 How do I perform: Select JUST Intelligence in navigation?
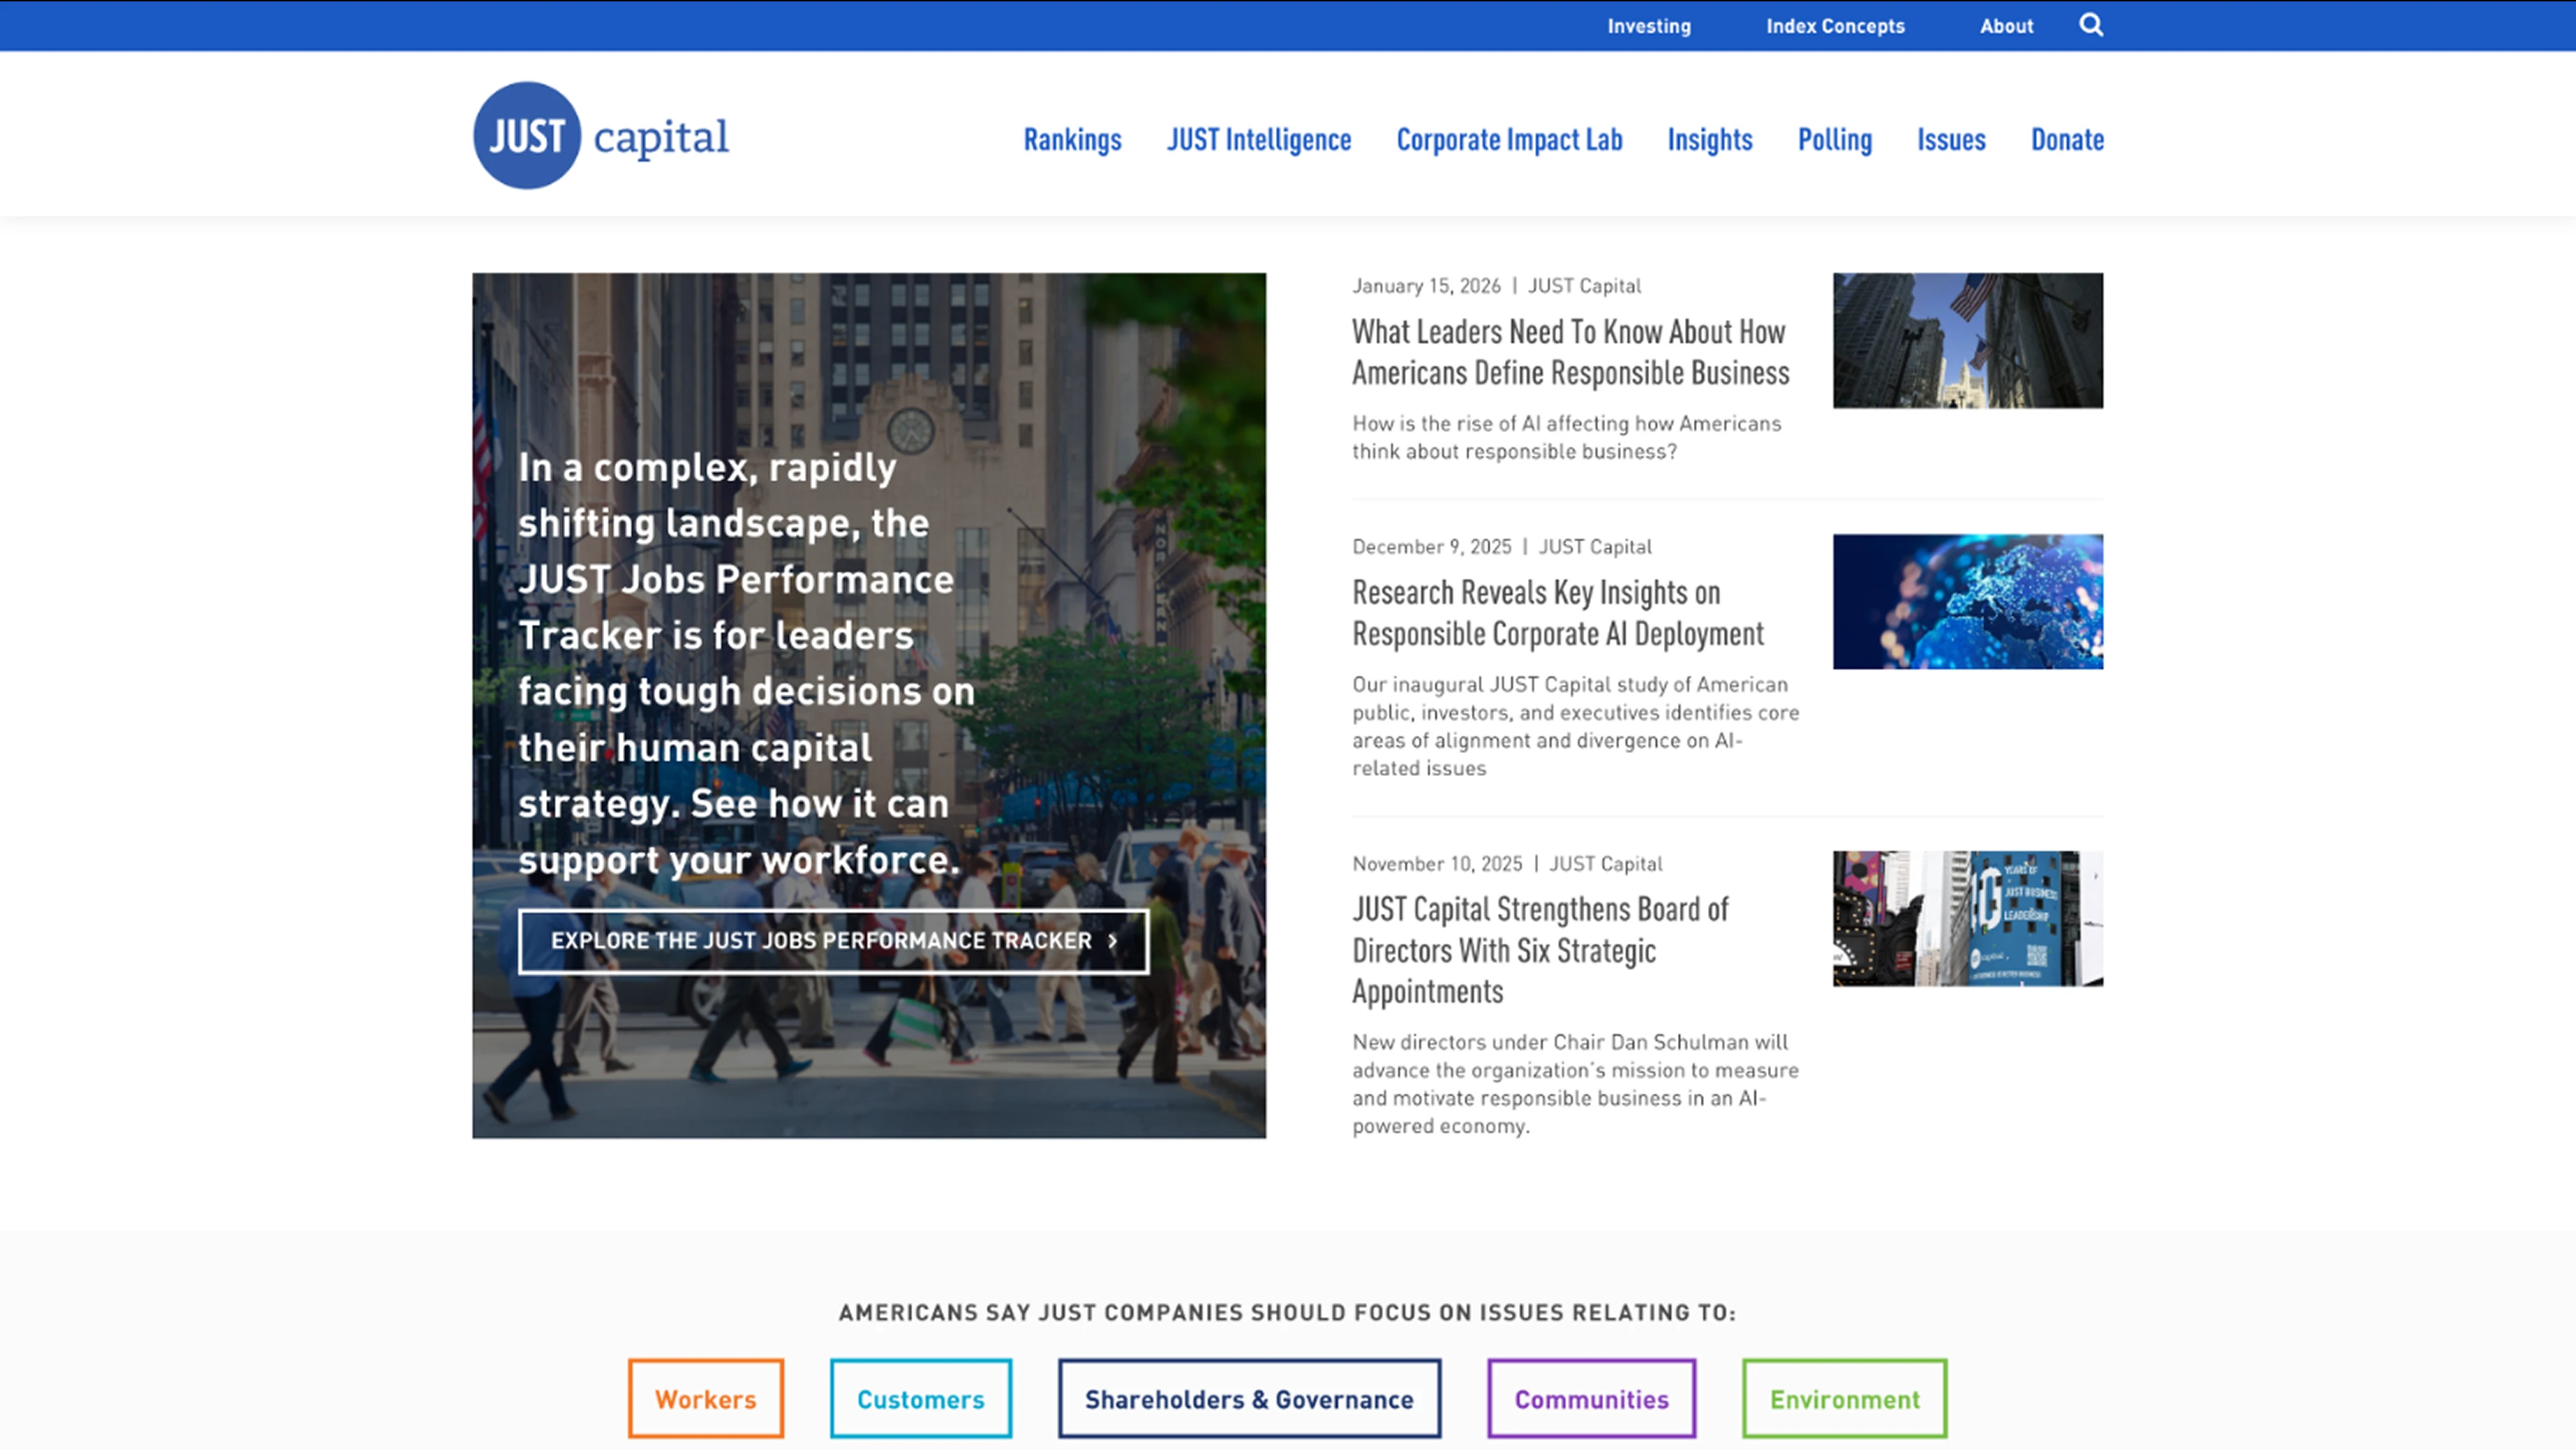[1259, 140]
